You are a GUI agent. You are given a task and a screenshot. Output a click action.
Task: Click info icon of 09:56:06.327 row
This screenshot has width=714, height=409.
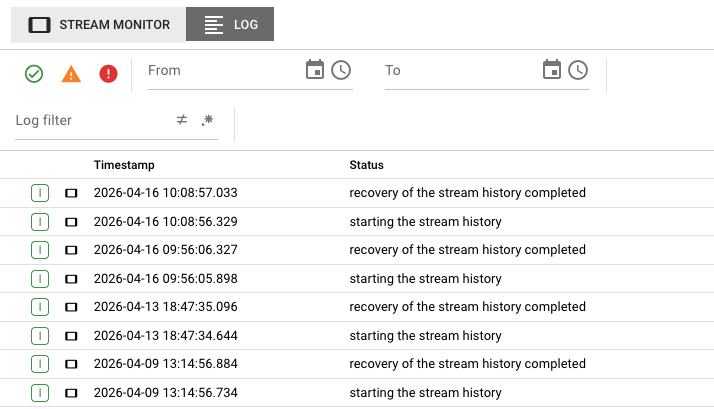click(40, 250)
